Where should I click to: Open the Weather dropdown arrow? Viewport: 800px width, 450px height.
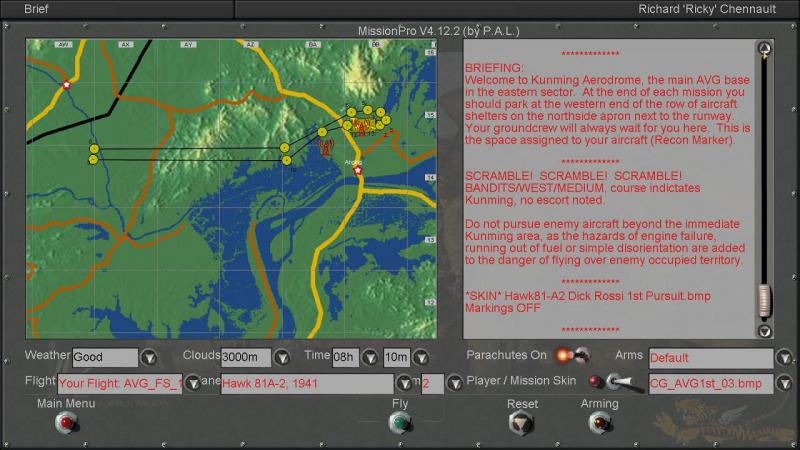pos(149,357)
